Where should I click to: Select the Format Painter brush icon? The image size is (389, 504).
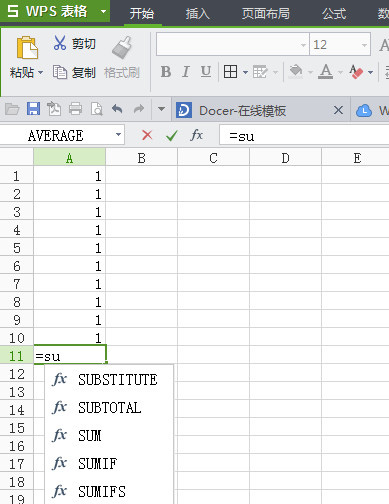coord(122,47)
